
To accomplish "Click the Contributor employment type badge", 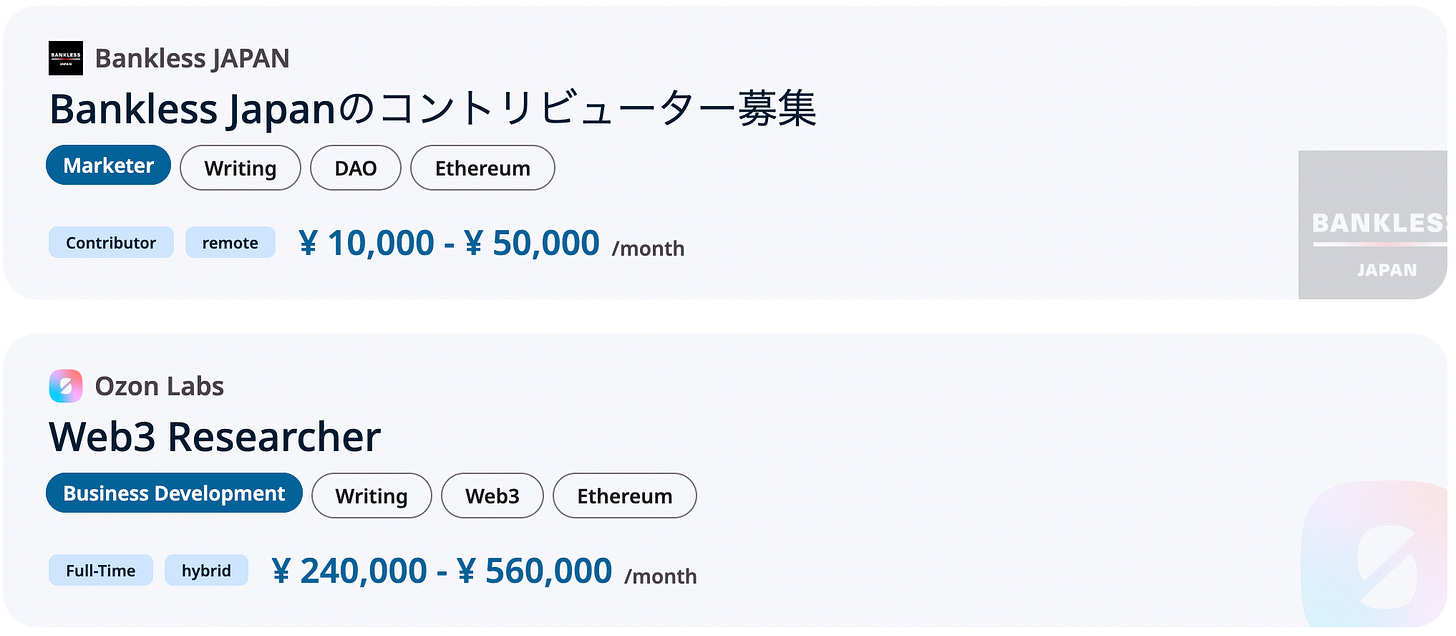I will pyautogui.click(x=111, y=243).
